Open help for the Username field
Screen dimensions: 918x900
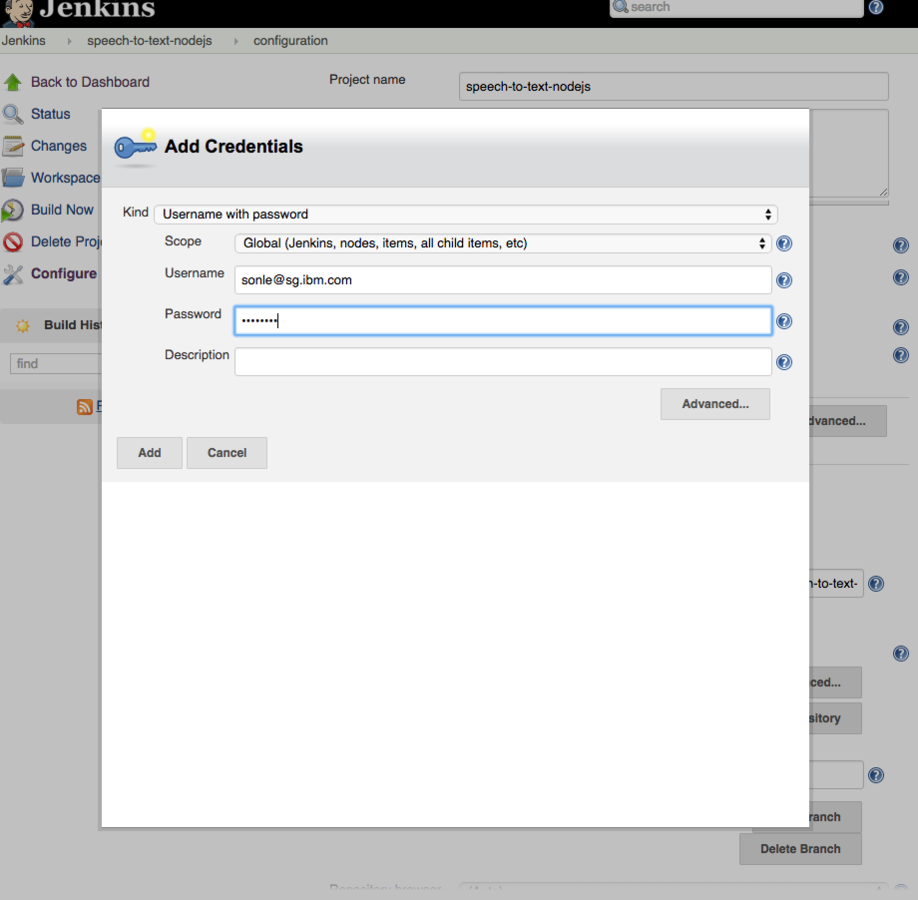(784, 280)
